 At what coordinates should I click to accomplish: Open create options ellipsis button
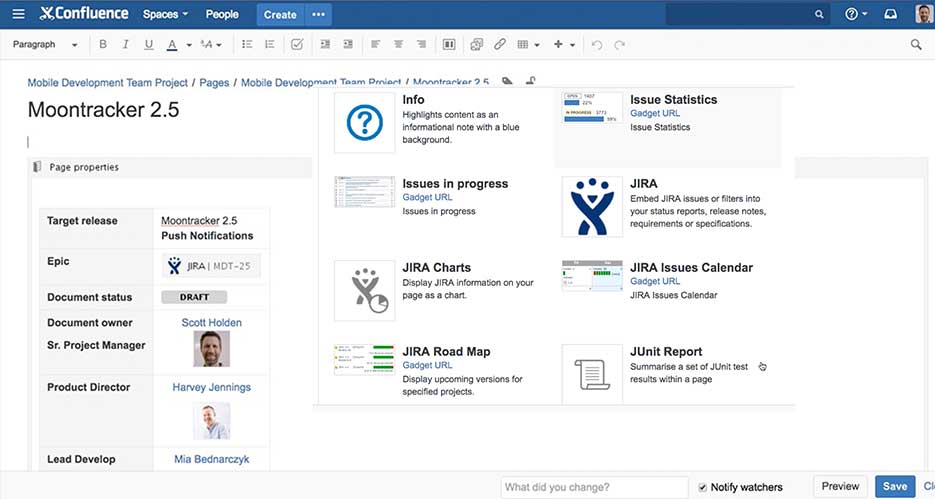318,14
